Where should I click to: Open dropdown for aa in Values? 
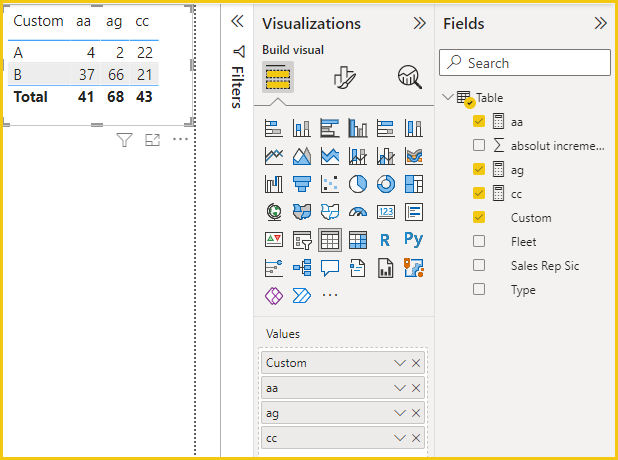point(400,388)
